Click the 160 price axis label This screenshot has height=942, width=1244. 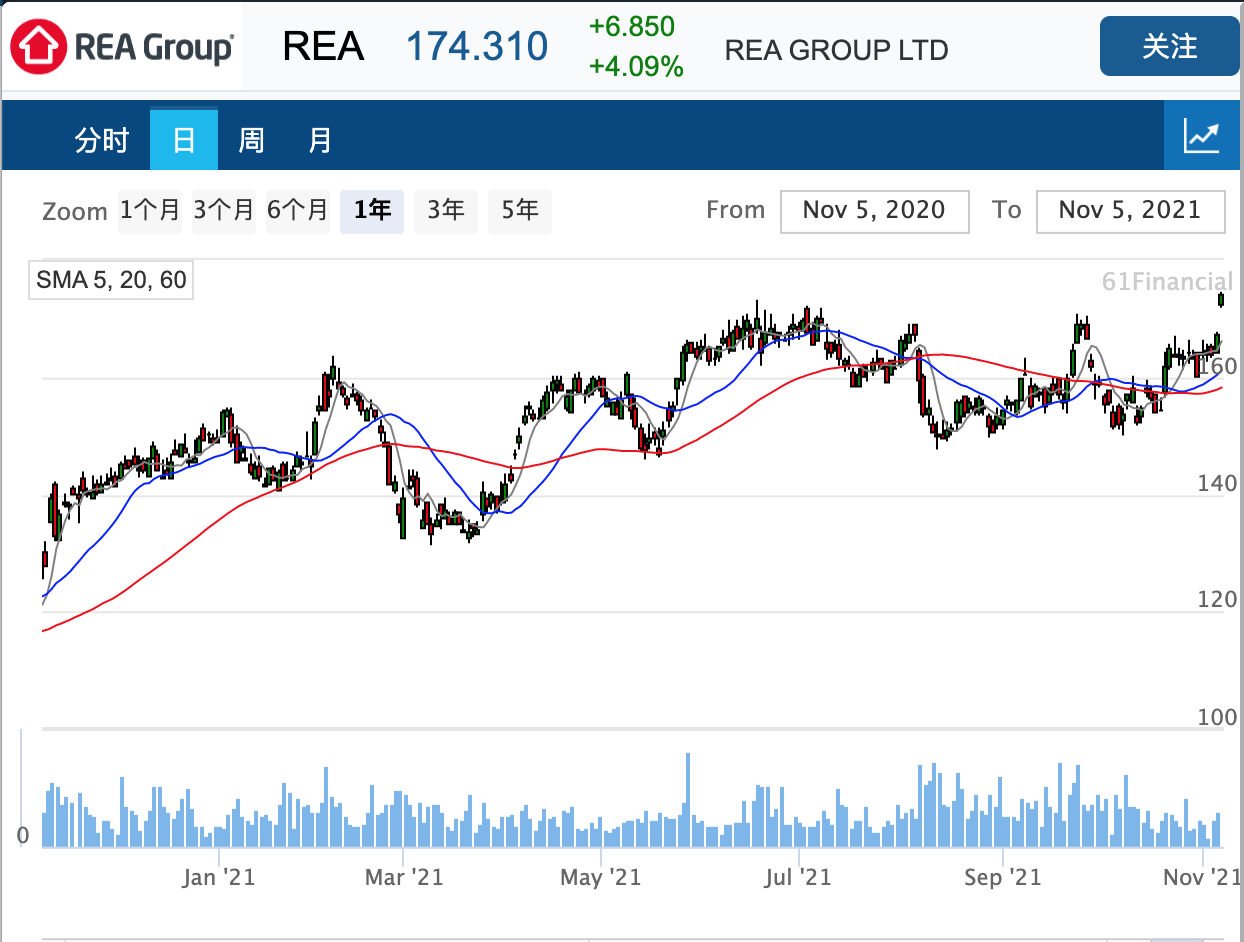point(1218,367)
